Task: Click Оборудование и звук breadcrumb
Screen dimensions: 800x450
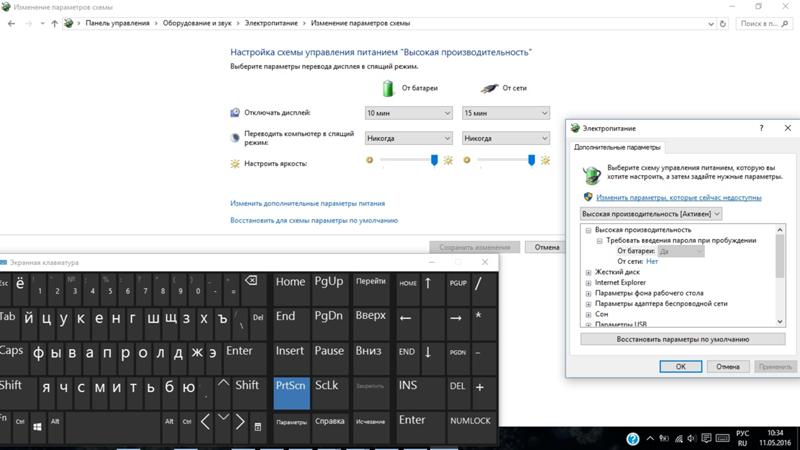Action: click(x=197, y=23)
